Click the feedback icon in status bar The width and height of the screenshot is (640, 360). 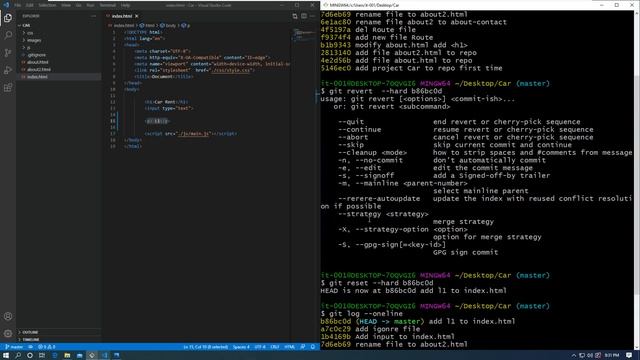tap(303, 347)
